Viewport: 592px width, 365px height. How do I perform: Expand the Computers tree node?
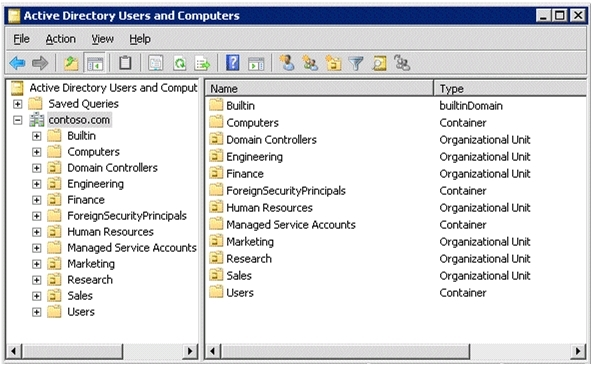tap(37, 152)
